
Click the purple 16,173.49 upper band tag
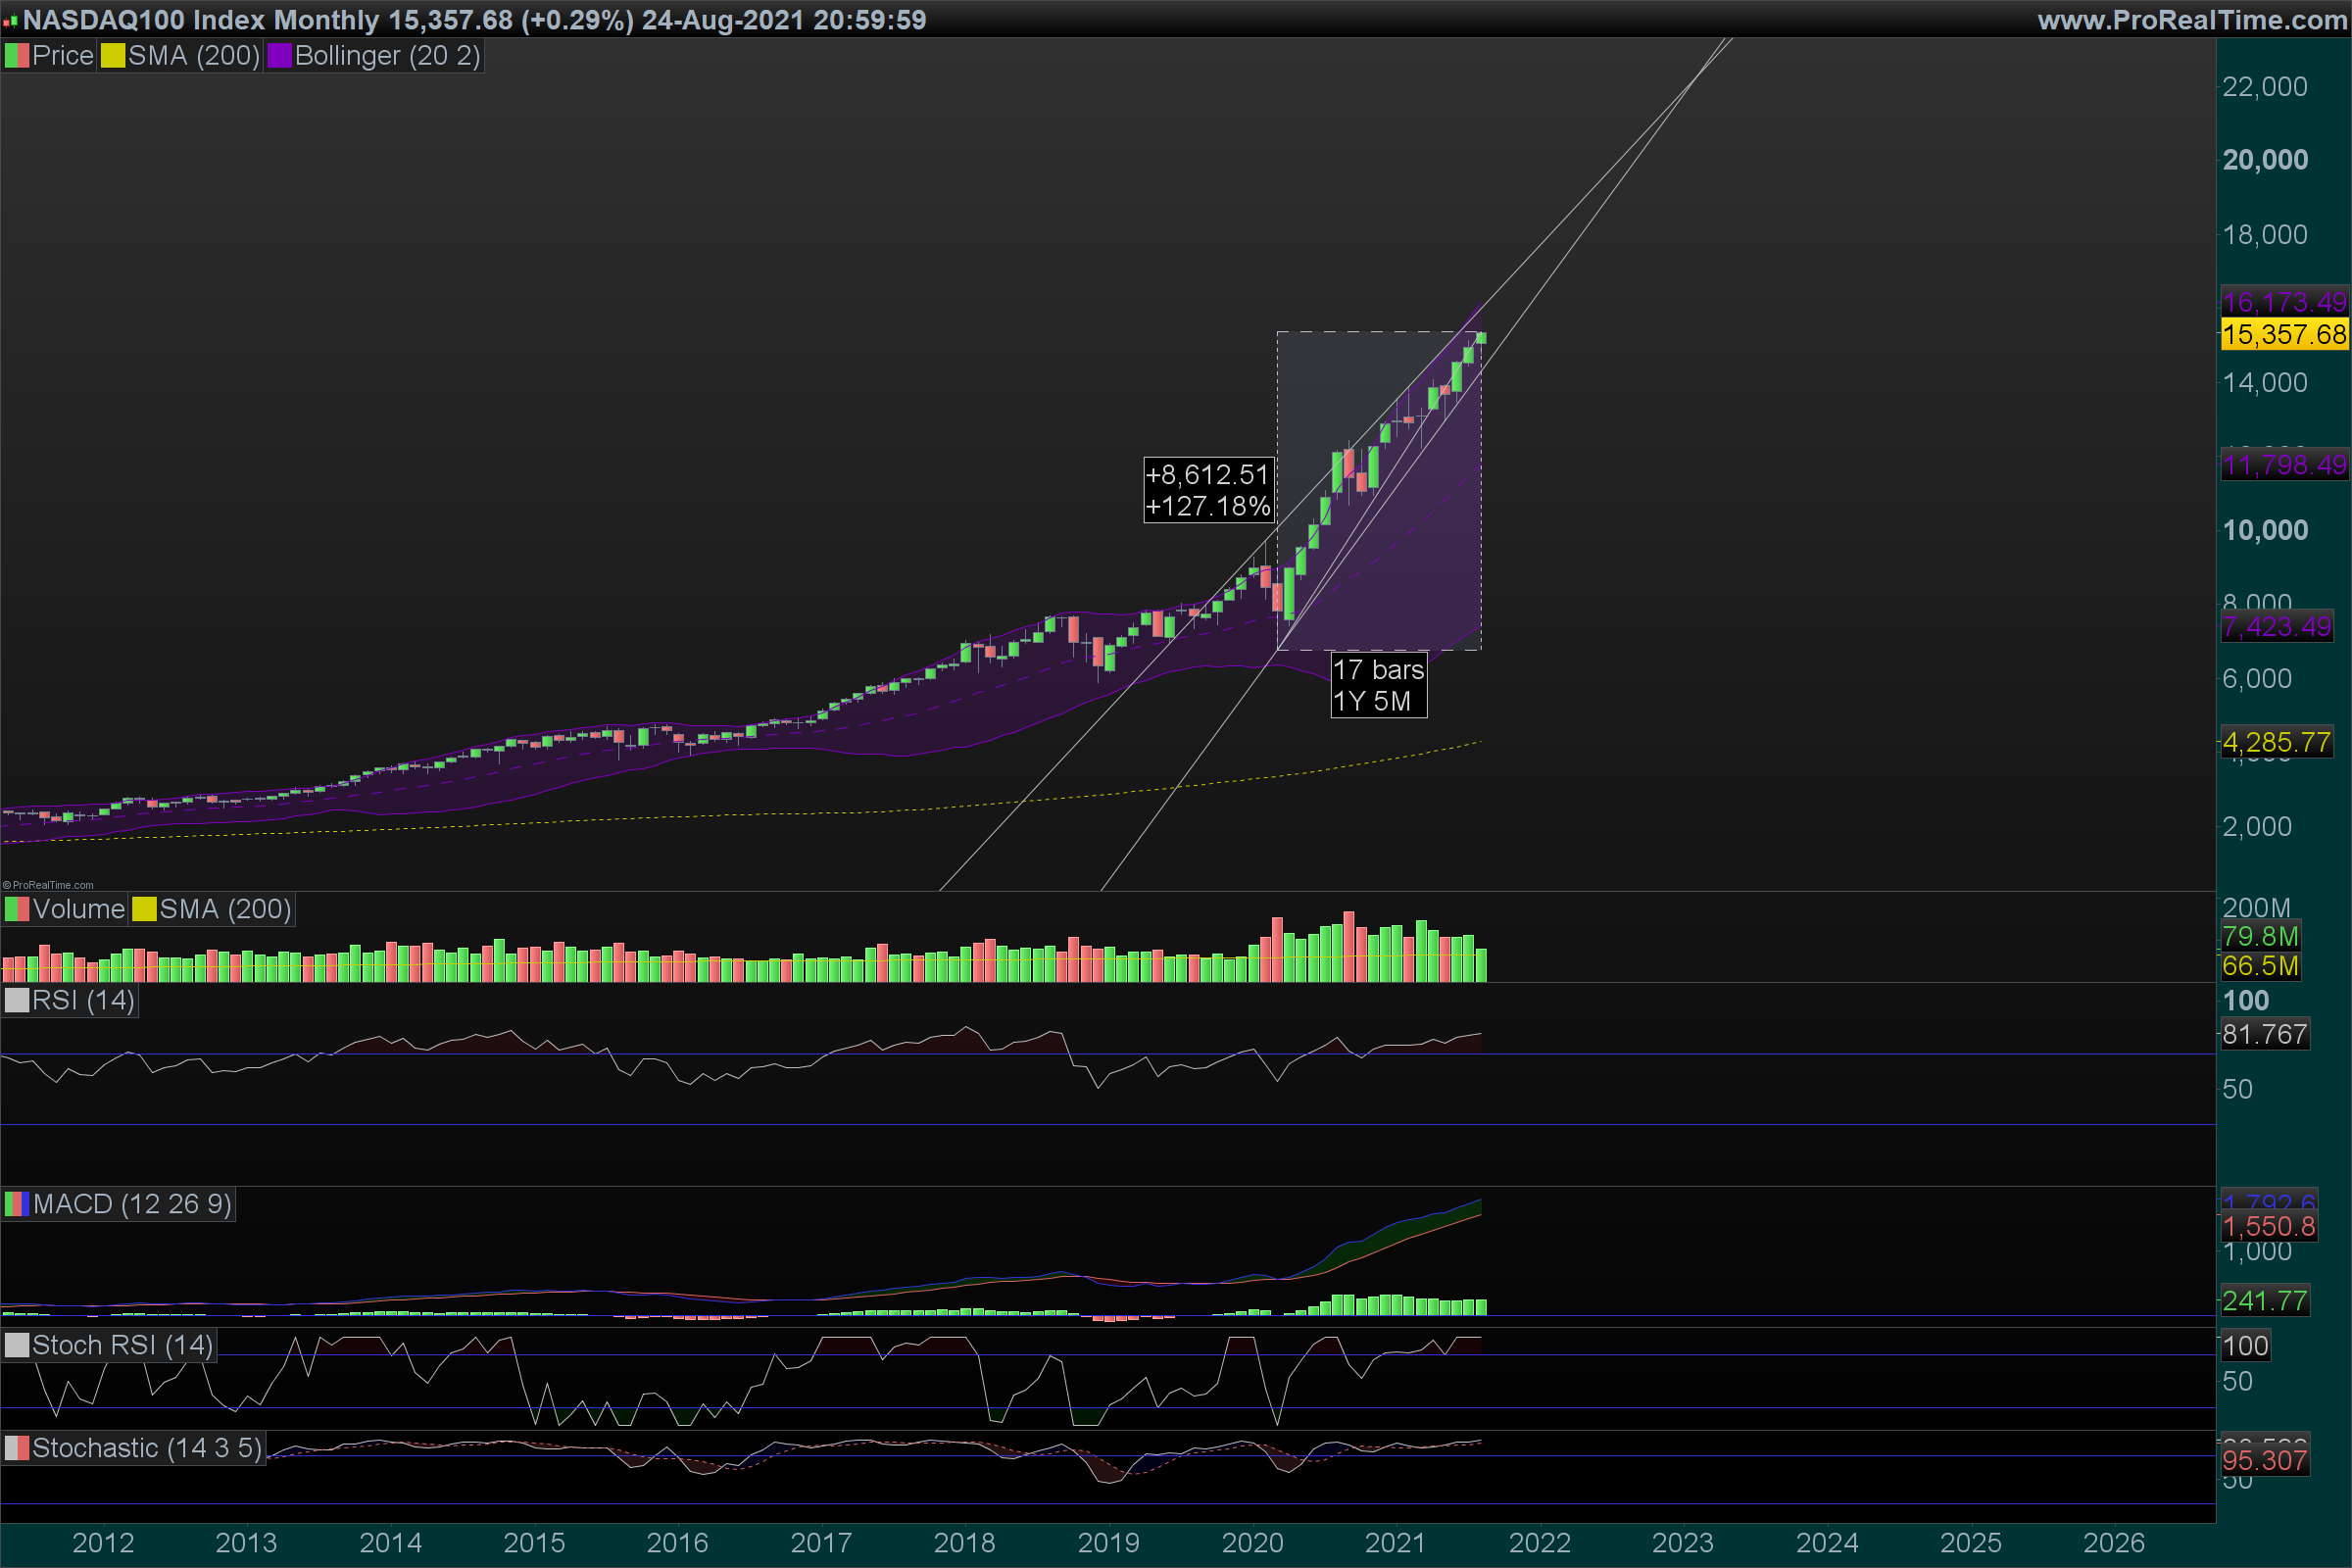[x=2283, y=301]
